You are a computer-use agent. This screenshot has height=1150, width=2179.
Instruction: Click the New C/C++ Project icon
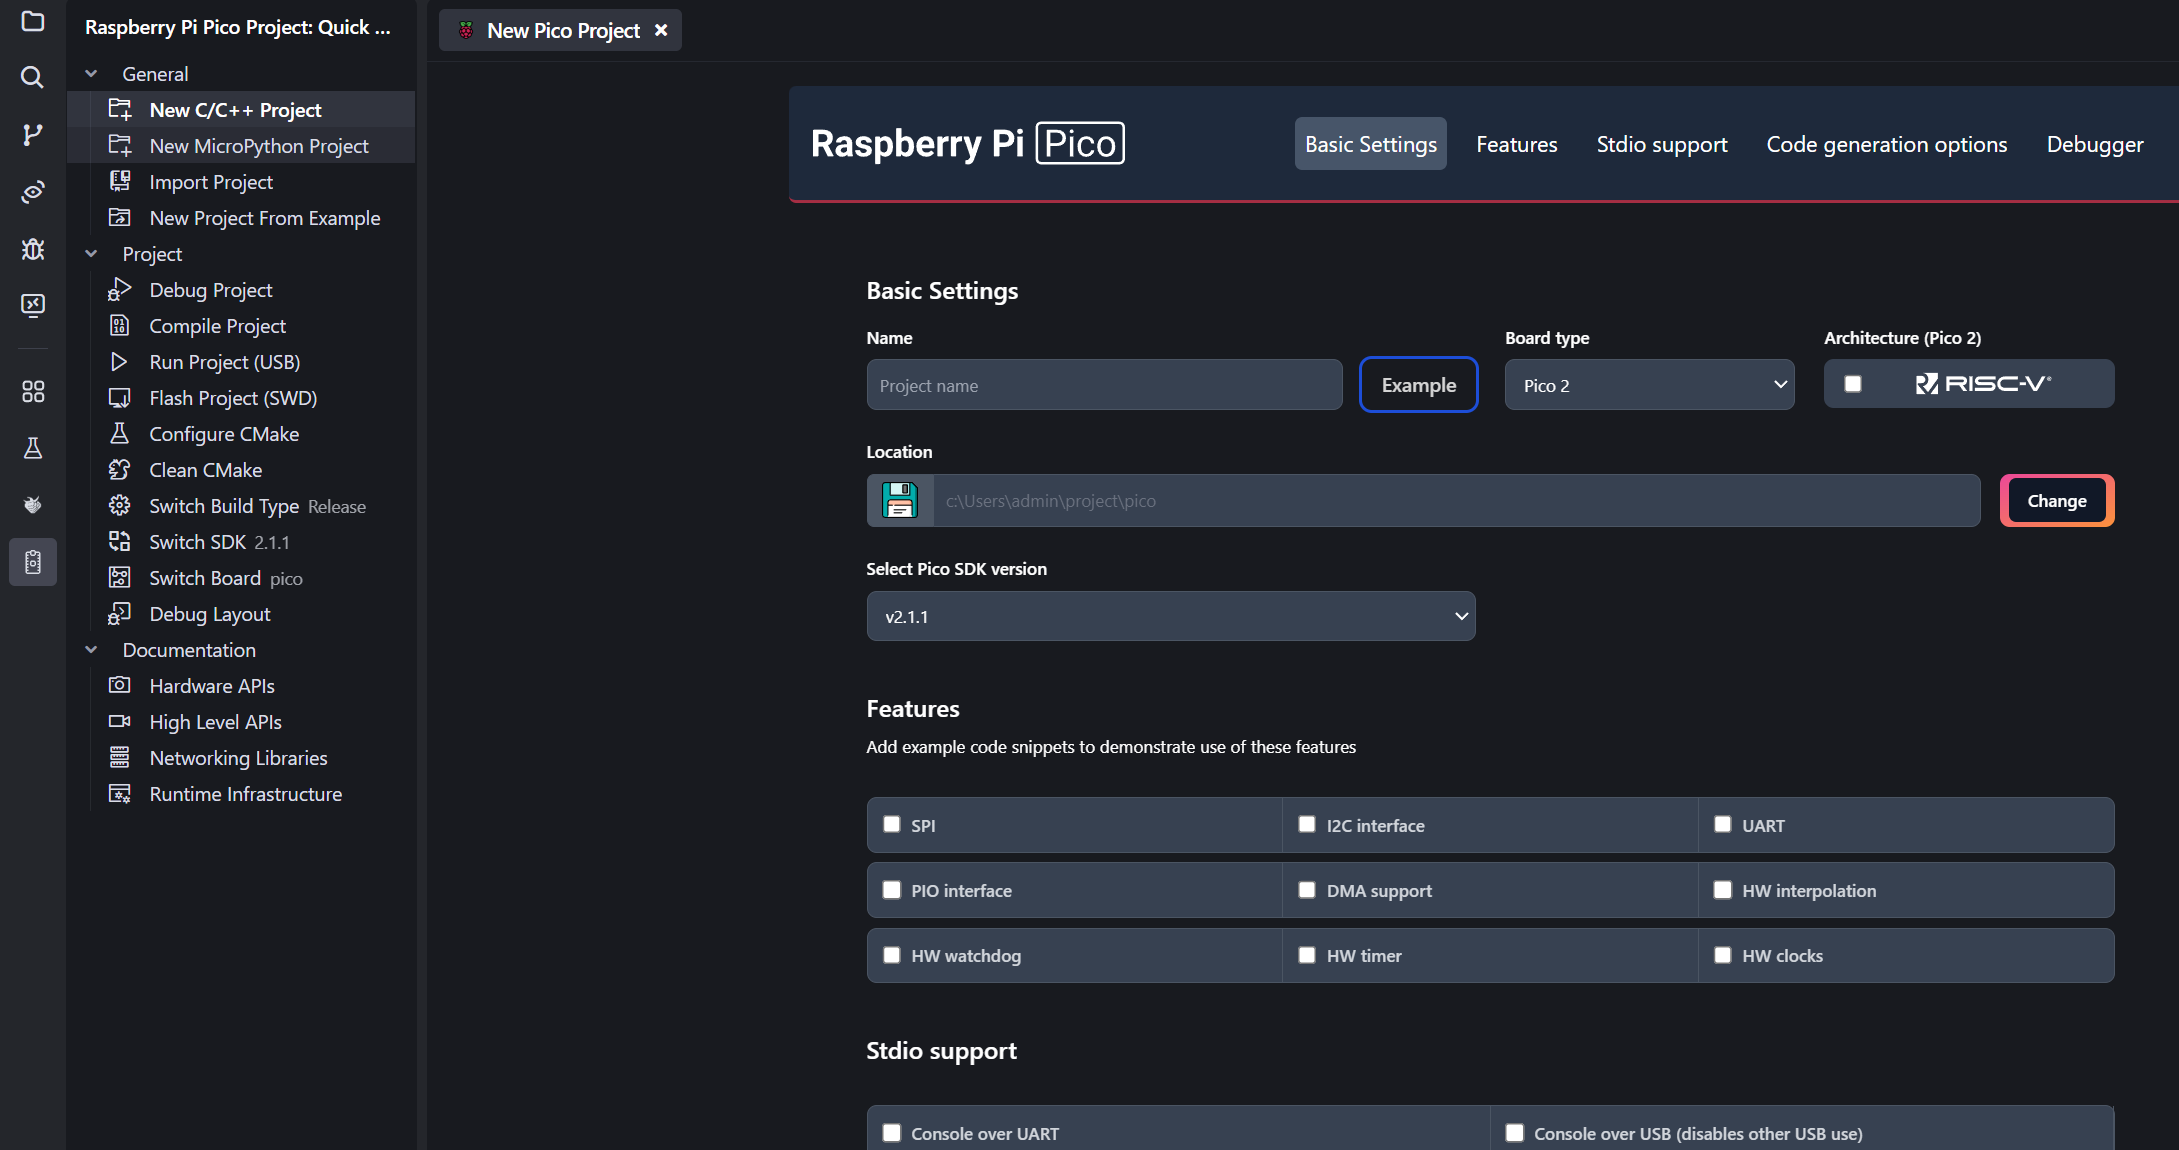point(120,109)
